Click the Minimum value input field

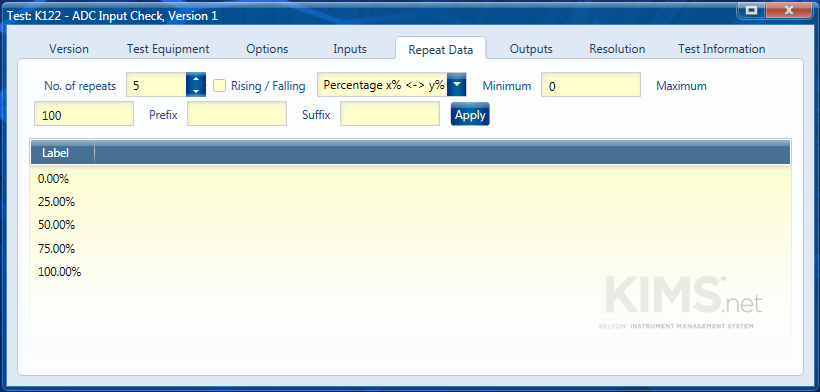(591, 85)
